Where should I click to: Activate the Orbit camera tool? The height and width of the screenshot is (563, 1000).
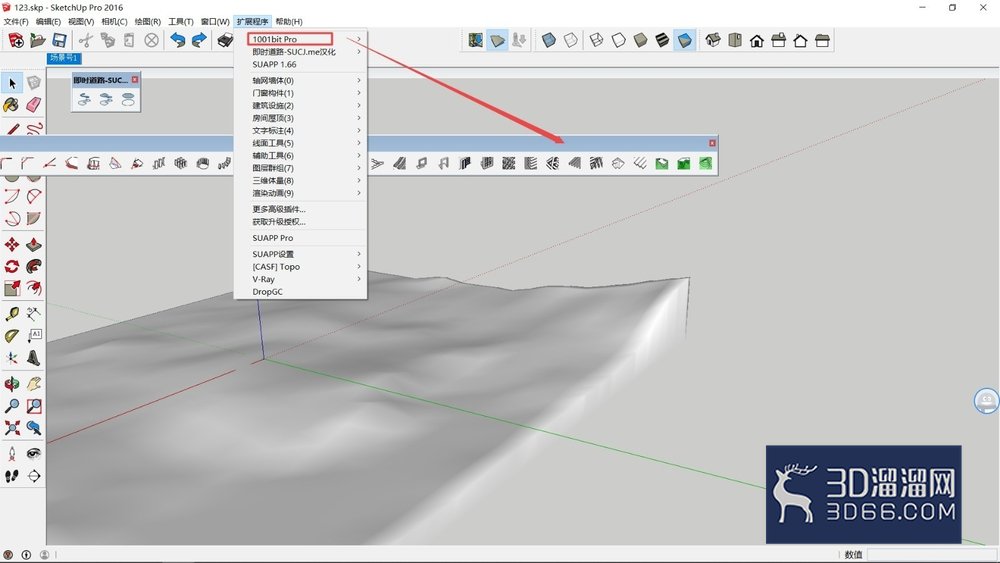click(11, 384)
